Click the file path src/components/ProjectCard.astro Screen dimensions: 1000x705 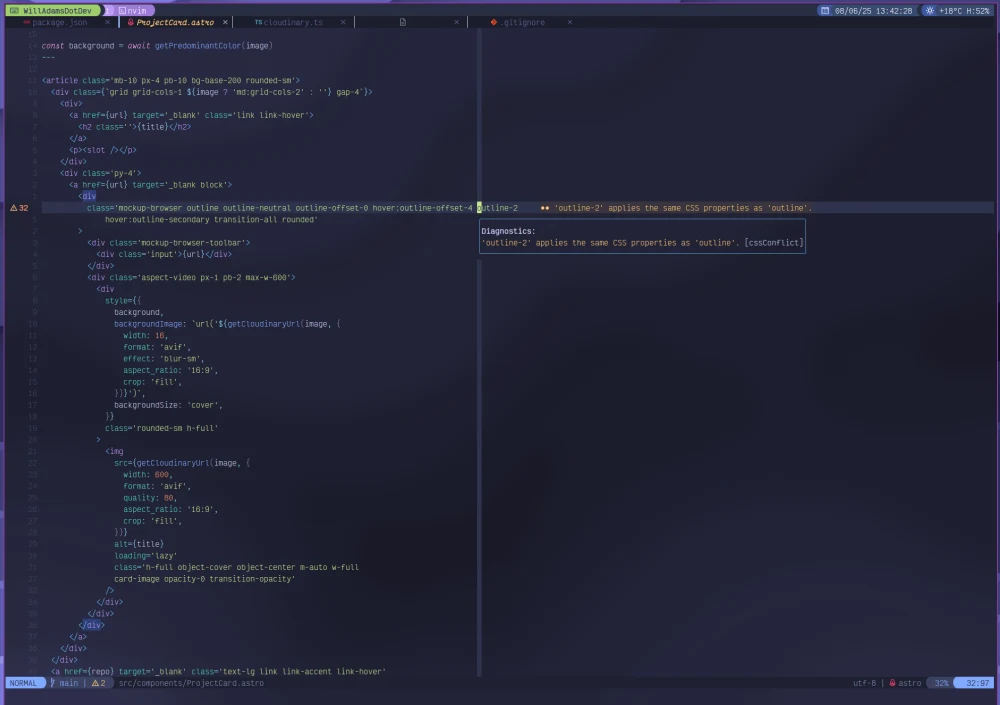pos(190,683)
